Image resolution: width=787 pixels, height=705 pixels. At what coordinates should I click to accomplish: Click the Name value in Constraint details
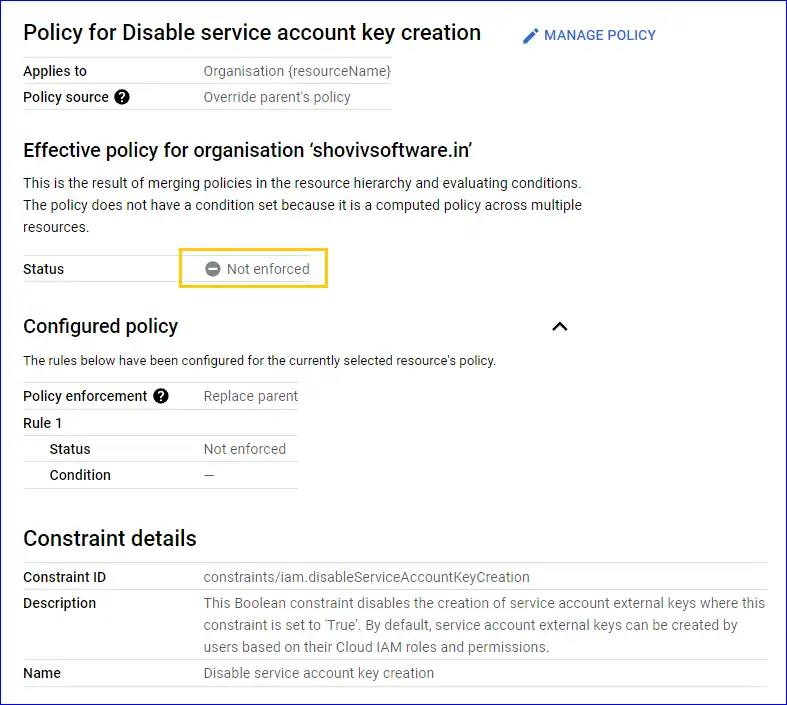pyautogui.click(x=318, y=673)
